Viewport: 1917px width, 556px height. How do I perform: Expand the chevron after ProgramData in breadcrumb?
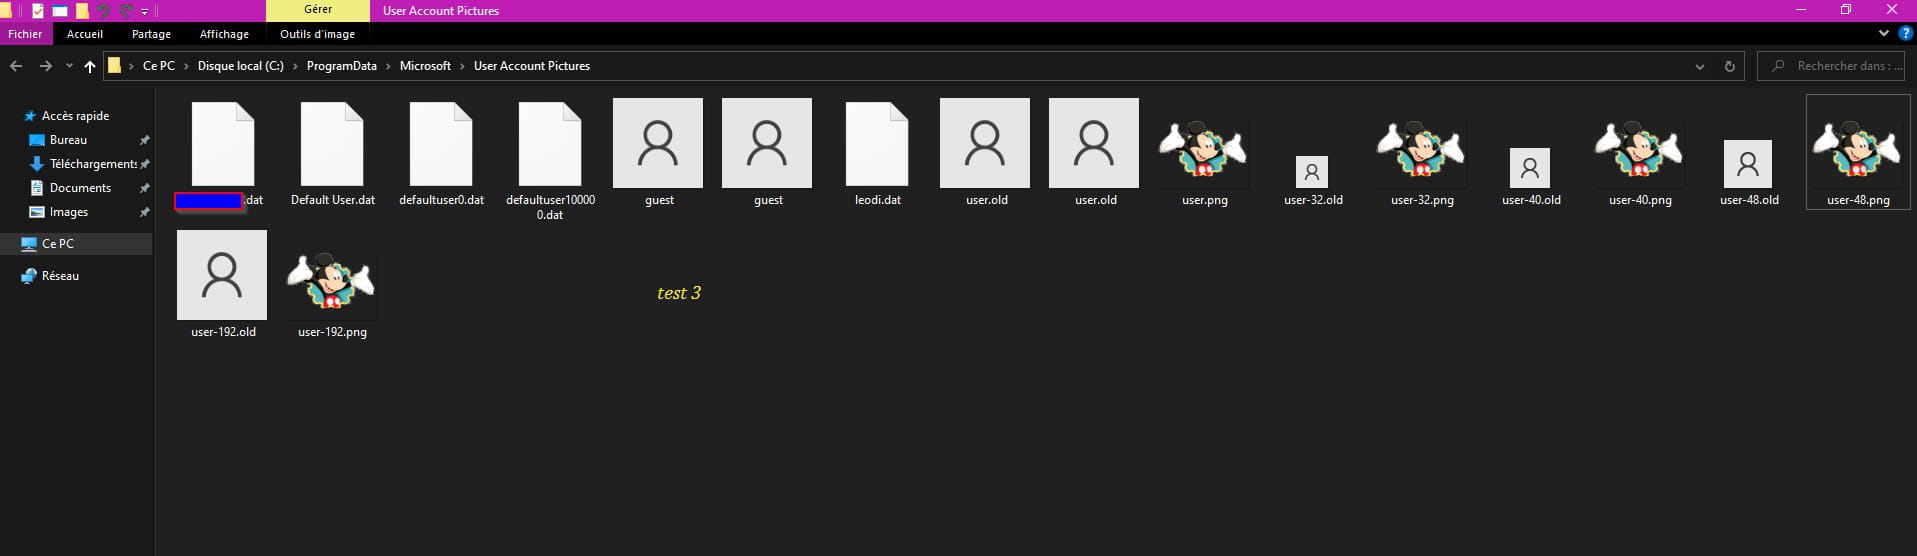coord(388,66)
